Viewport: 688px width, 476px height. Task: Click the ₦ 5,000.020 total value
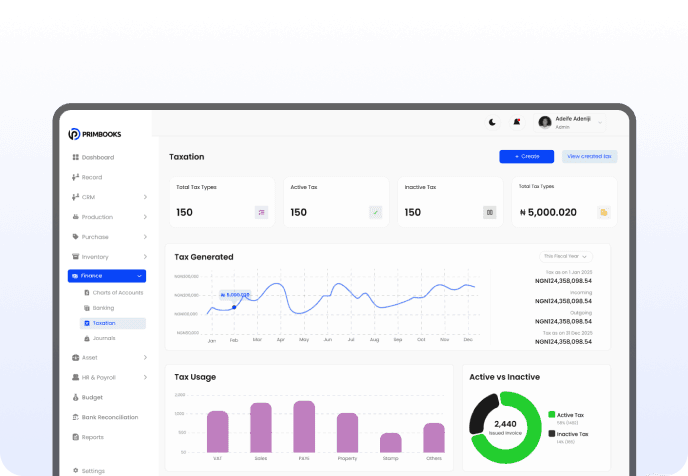[548, 212]
